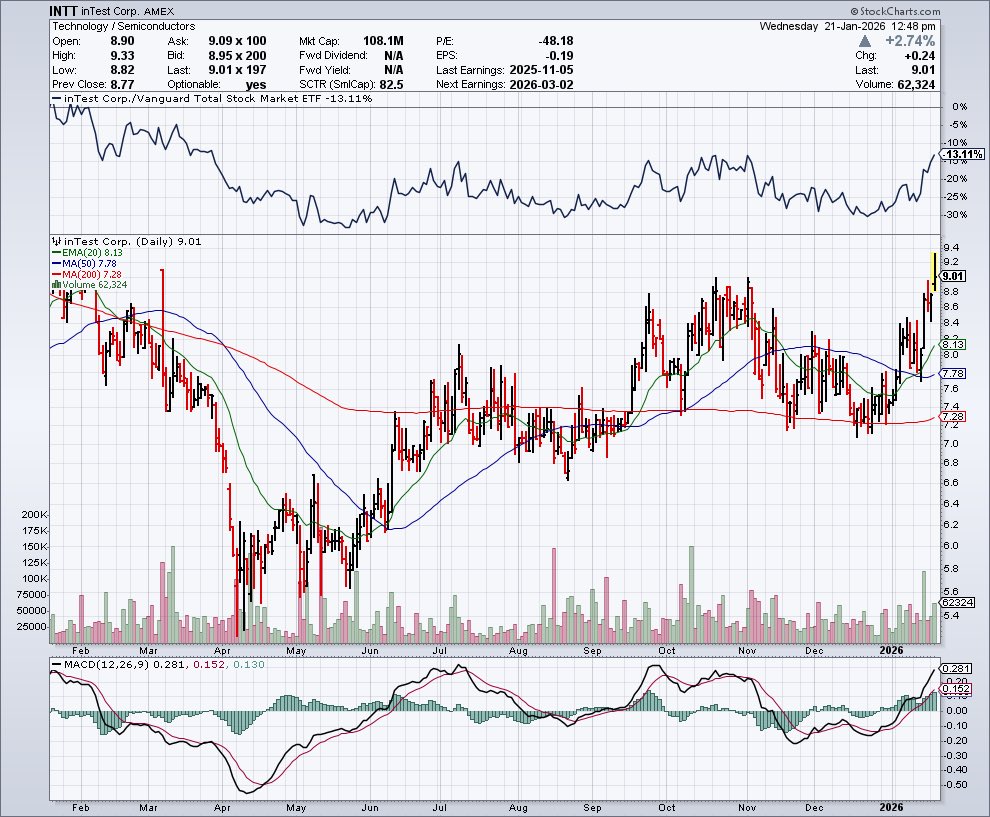This screenshot has height=817, width=990.
Task: Click the Bid quote '8.95 x 200'
Action: [237, 56]
